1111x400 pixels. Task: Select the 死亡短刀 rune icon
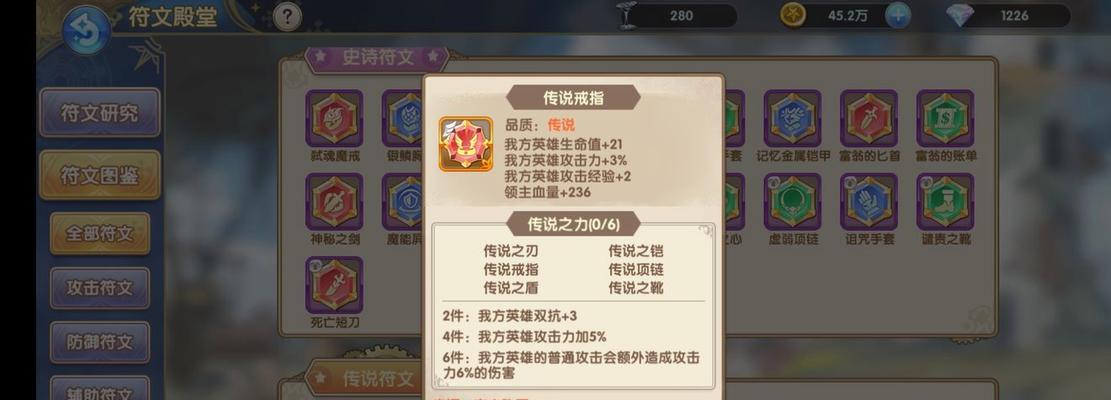click(x=334, y=285)
